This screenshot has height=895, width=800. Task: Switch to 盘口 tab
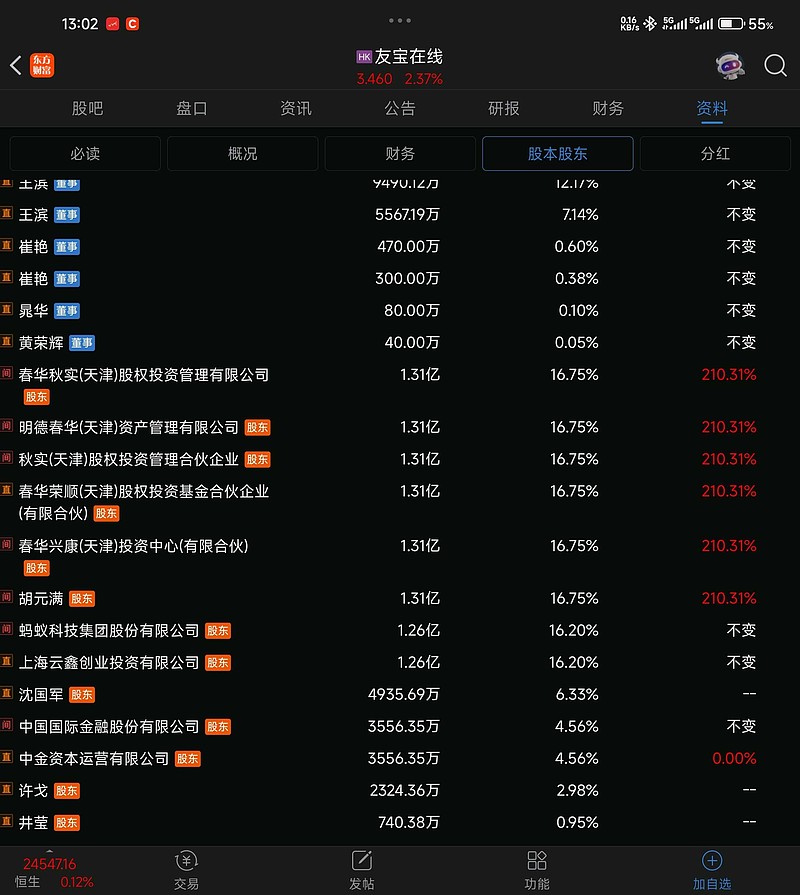pos(191,108)
